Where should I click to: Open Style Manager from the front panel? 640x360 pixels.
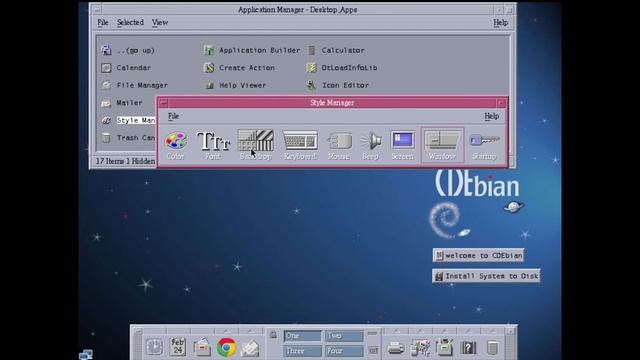click(x=420, y=347)
